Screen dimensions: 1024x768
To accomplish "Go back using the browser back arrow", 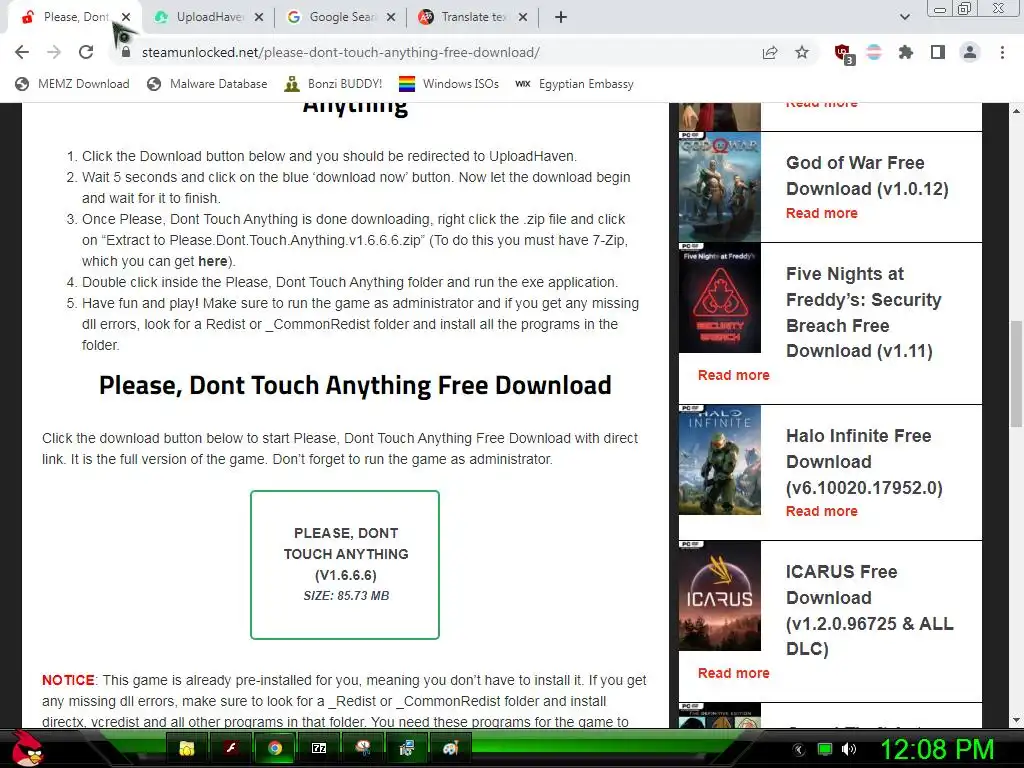I will [22, 52].
